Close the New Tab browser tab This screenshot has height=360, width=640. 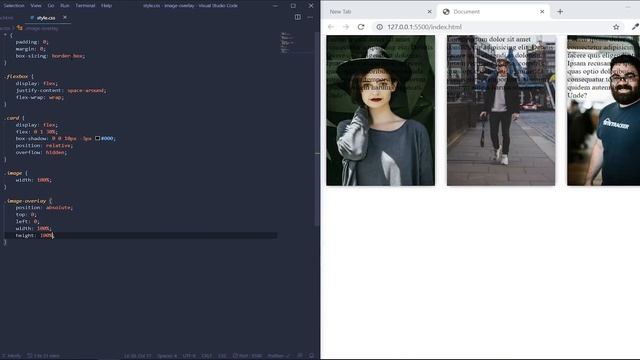[x=429, y=12]
